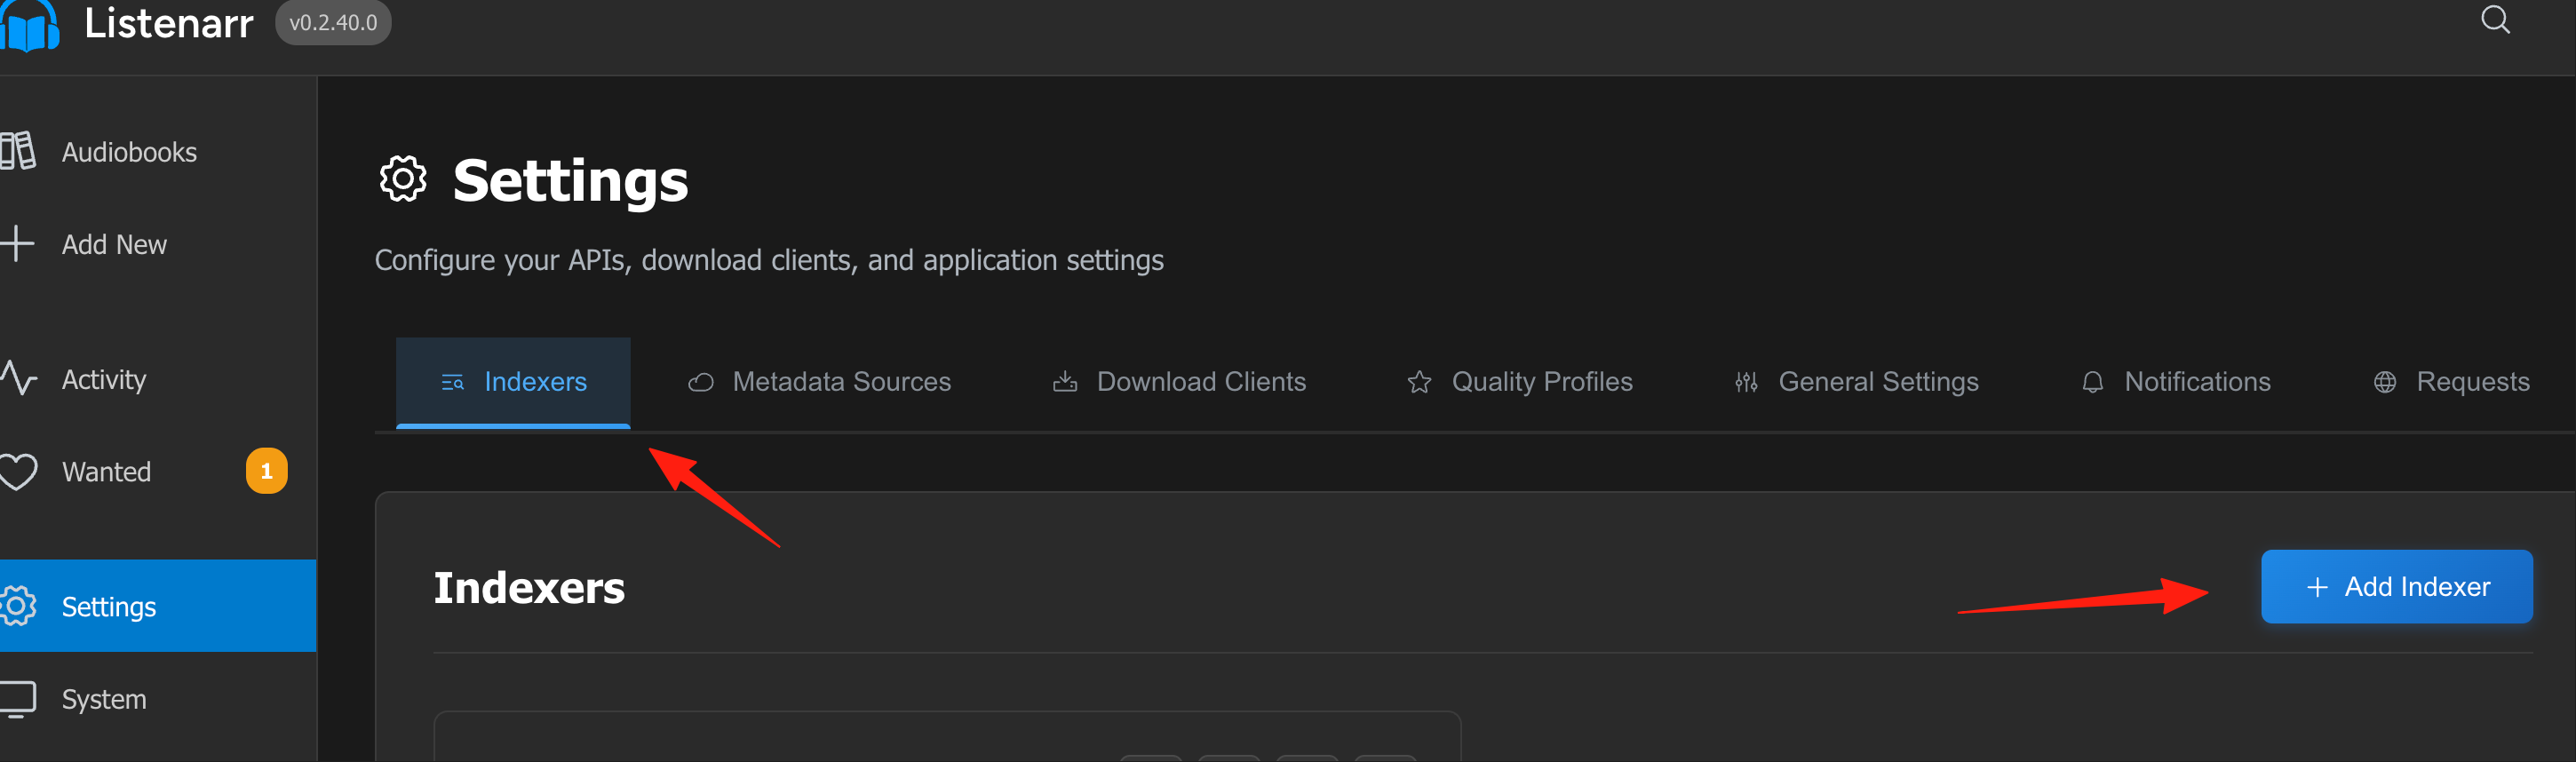Image resolution: width=2576 pixels, height=762 pixels.
Task: Switch to the Download Clients tab
Action: (x=1179, y=382)
